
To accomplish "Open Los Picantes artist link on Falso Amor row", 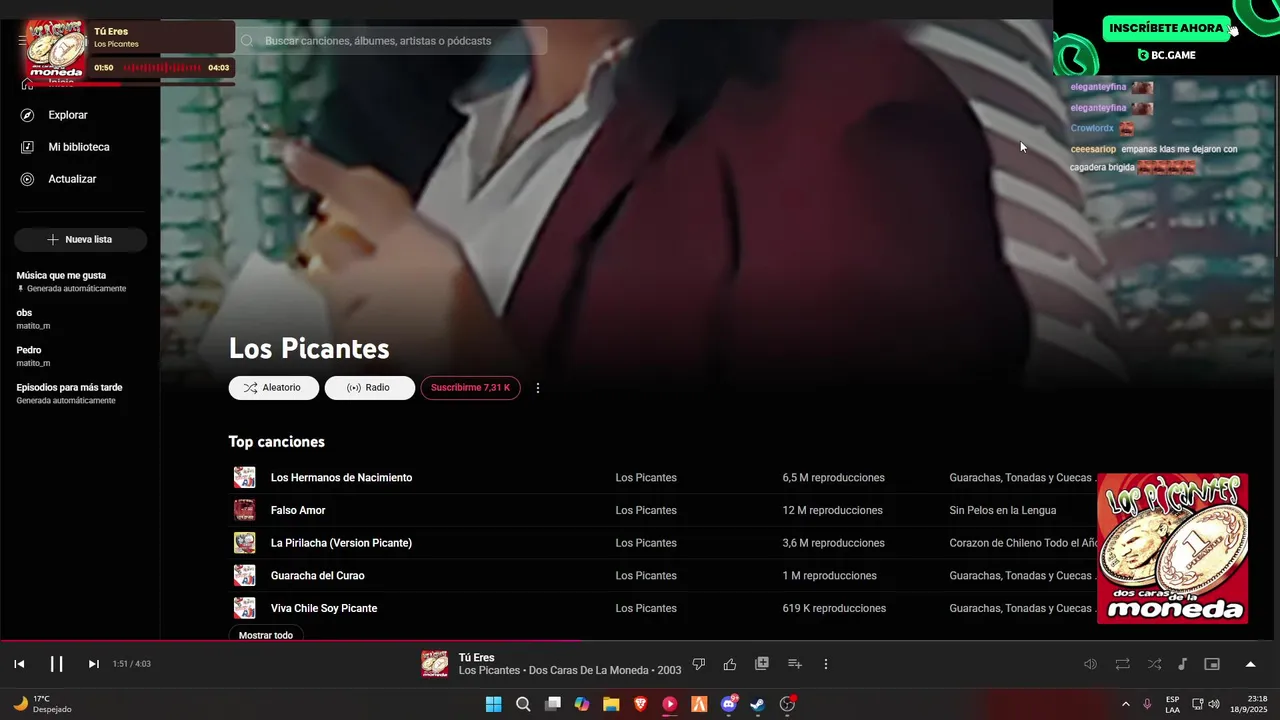I will click(x=646, y=511).
